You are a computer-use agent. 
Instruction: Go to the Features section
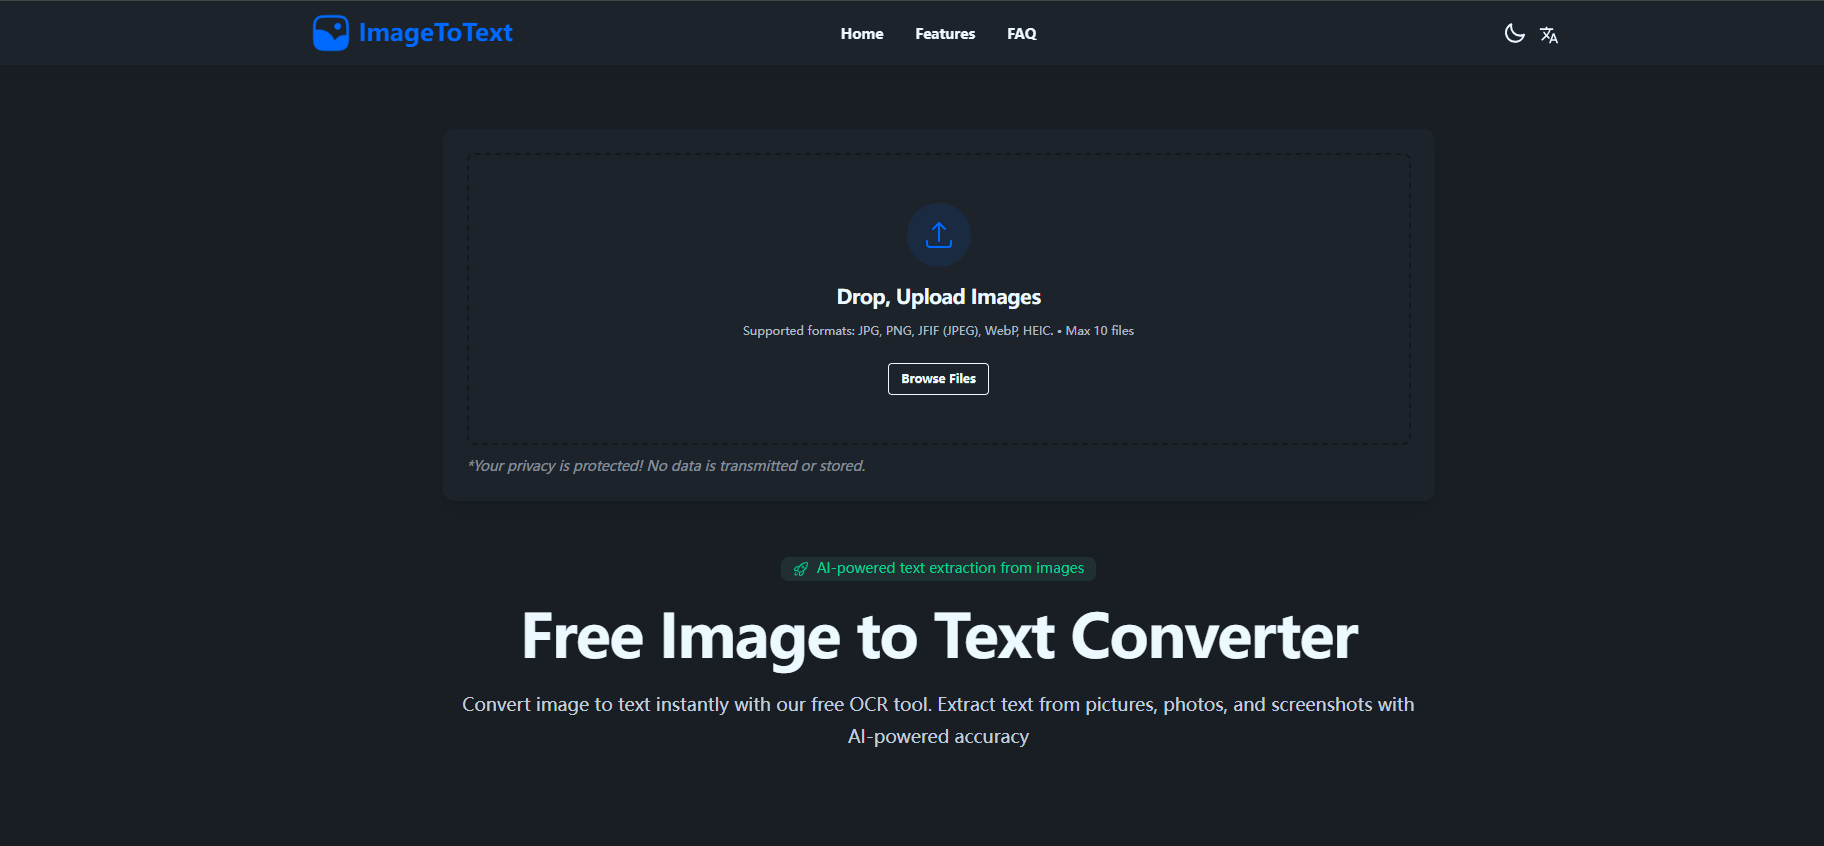944,34
